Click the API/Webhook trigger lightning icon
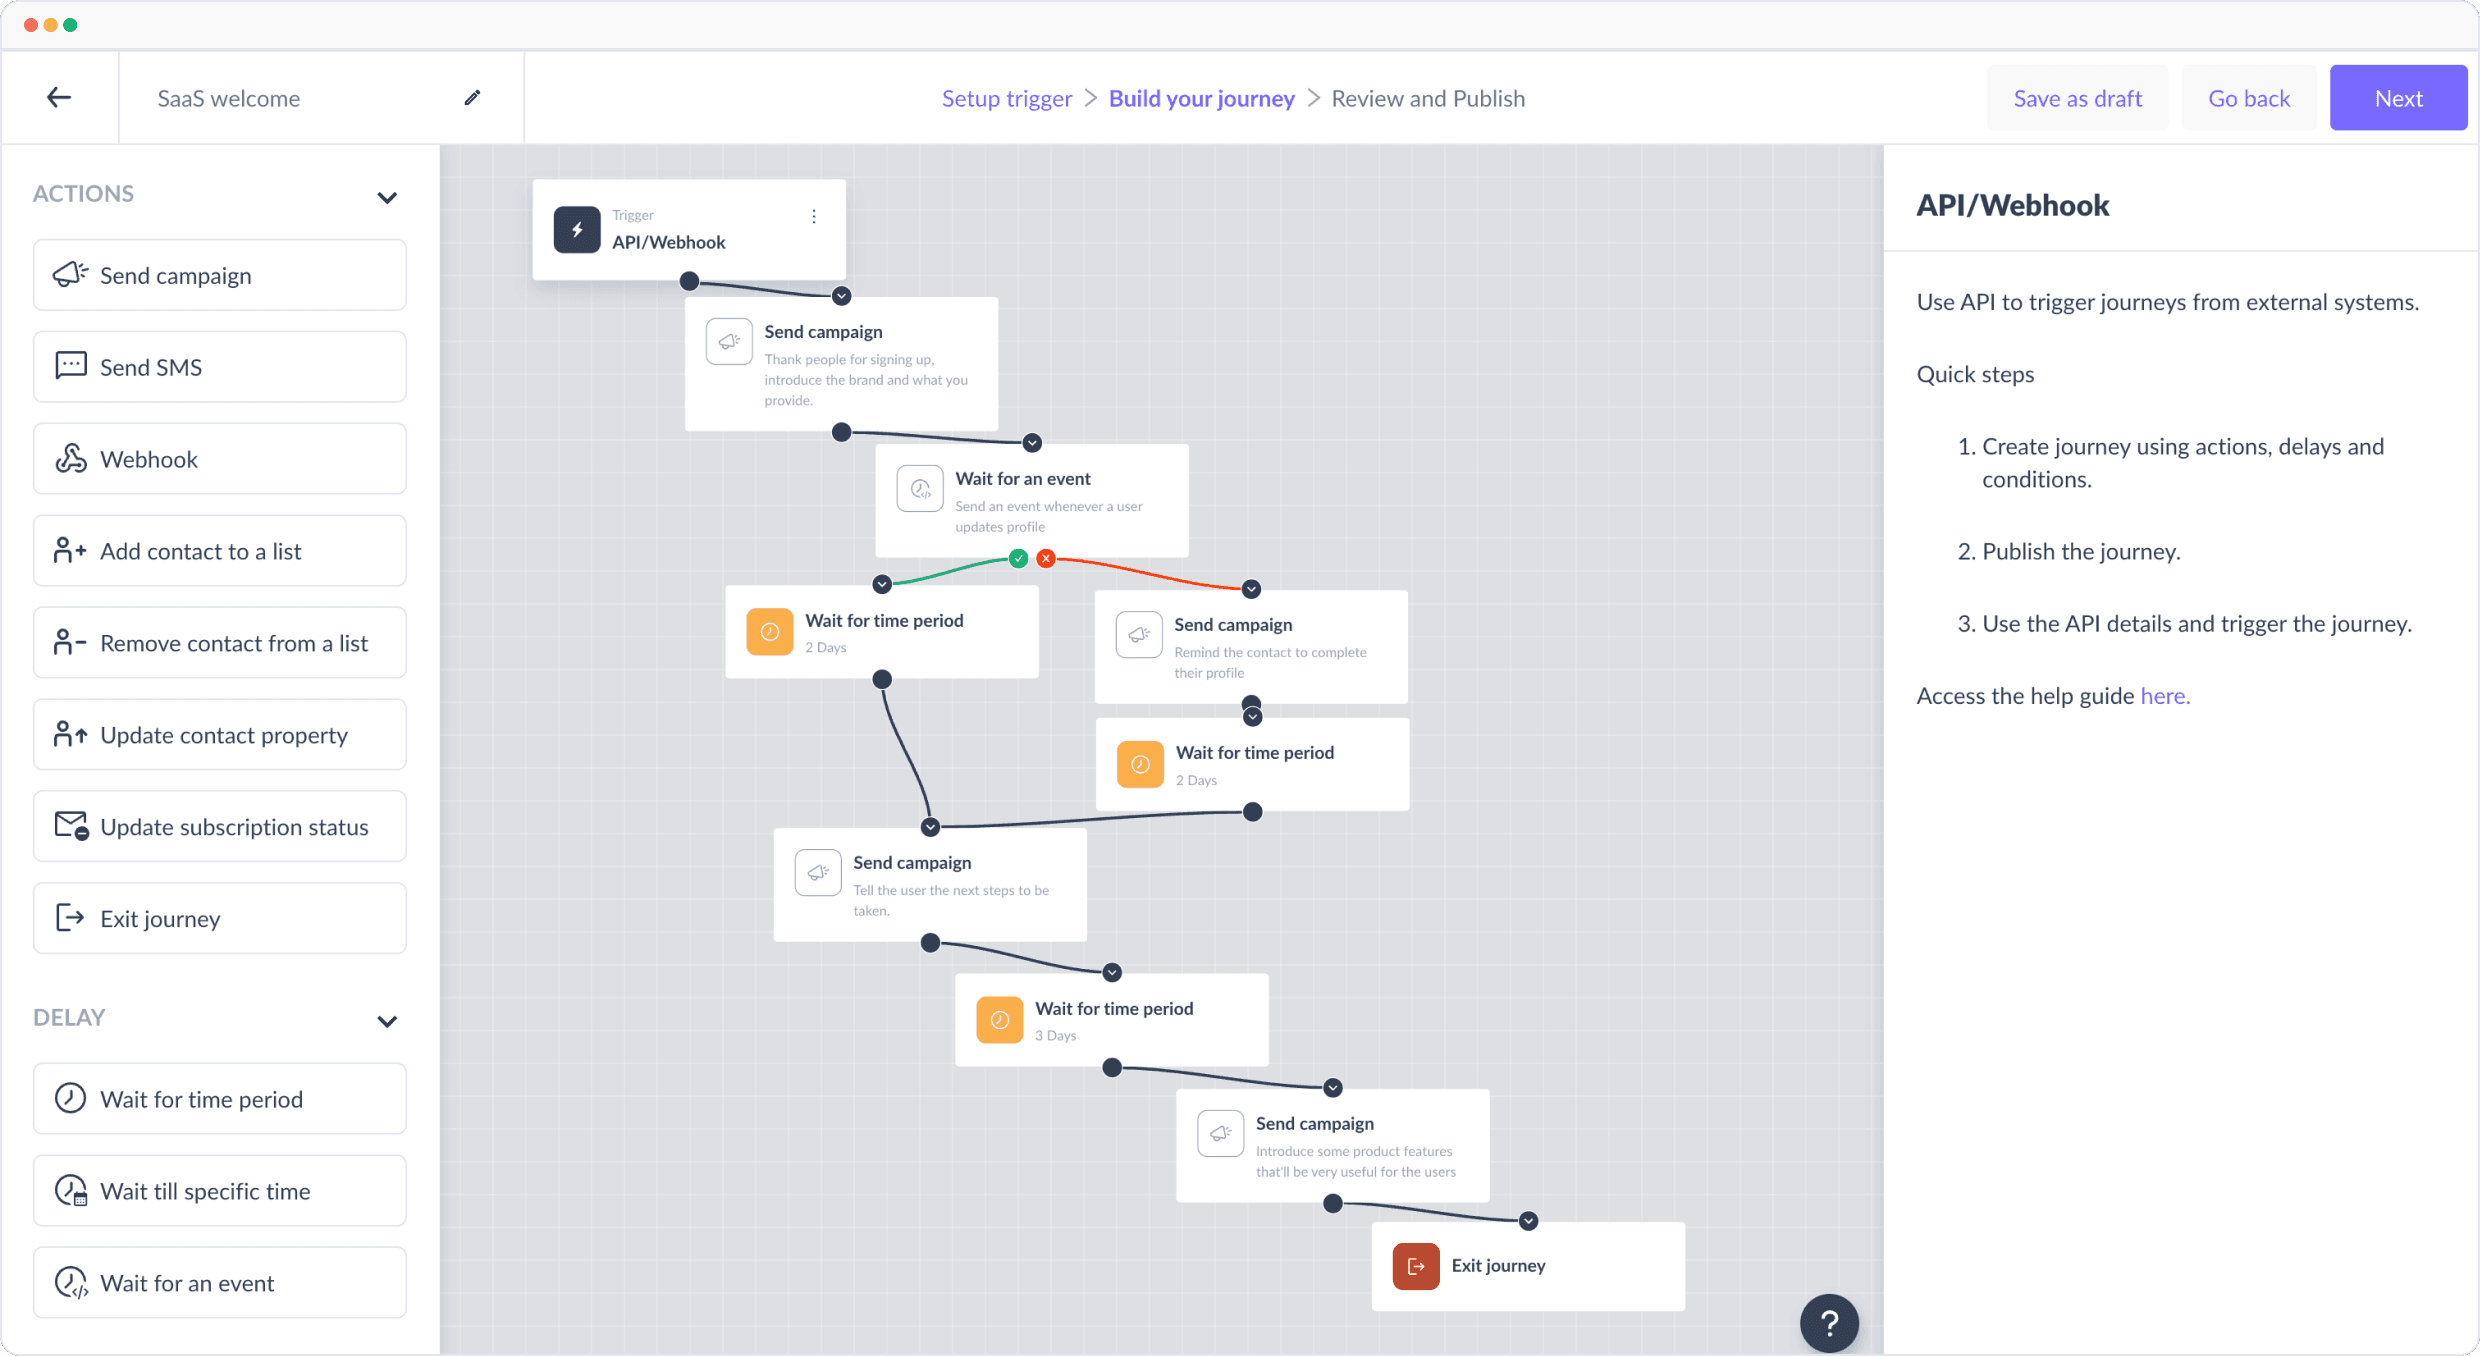 coord(577,230)
